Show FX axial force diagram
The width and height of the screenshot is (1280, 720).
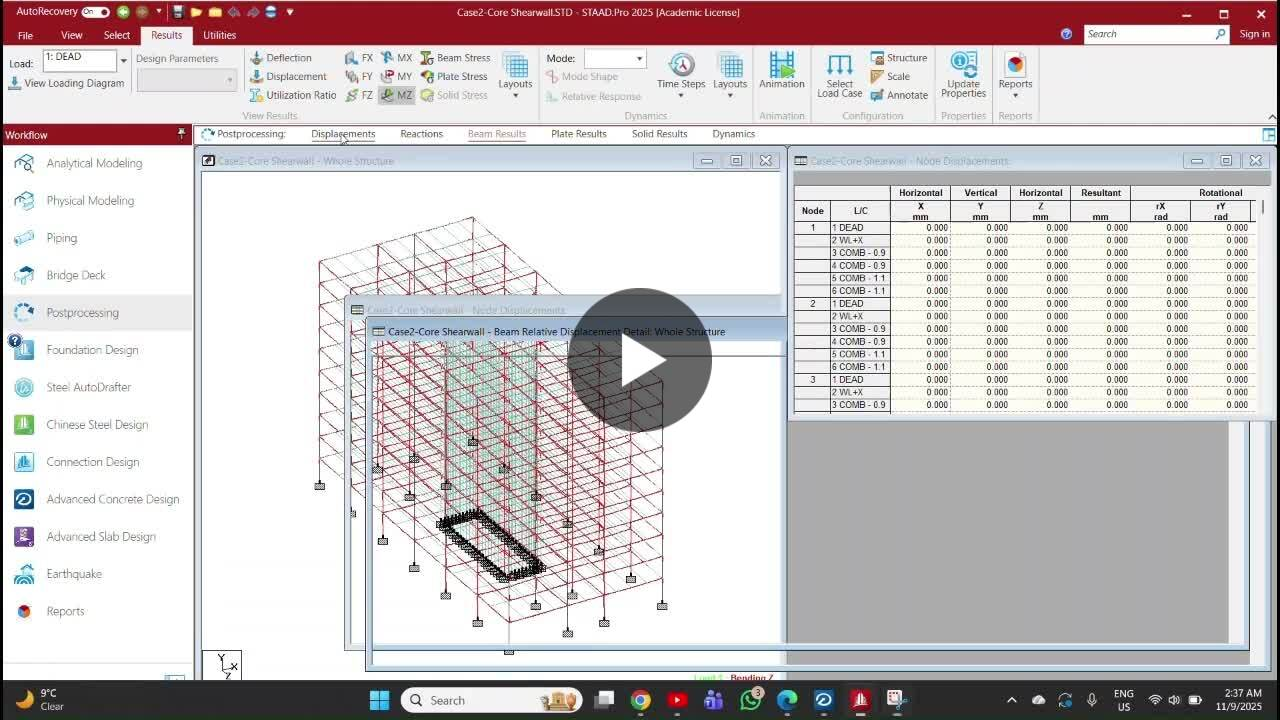(x=359, y=58)
